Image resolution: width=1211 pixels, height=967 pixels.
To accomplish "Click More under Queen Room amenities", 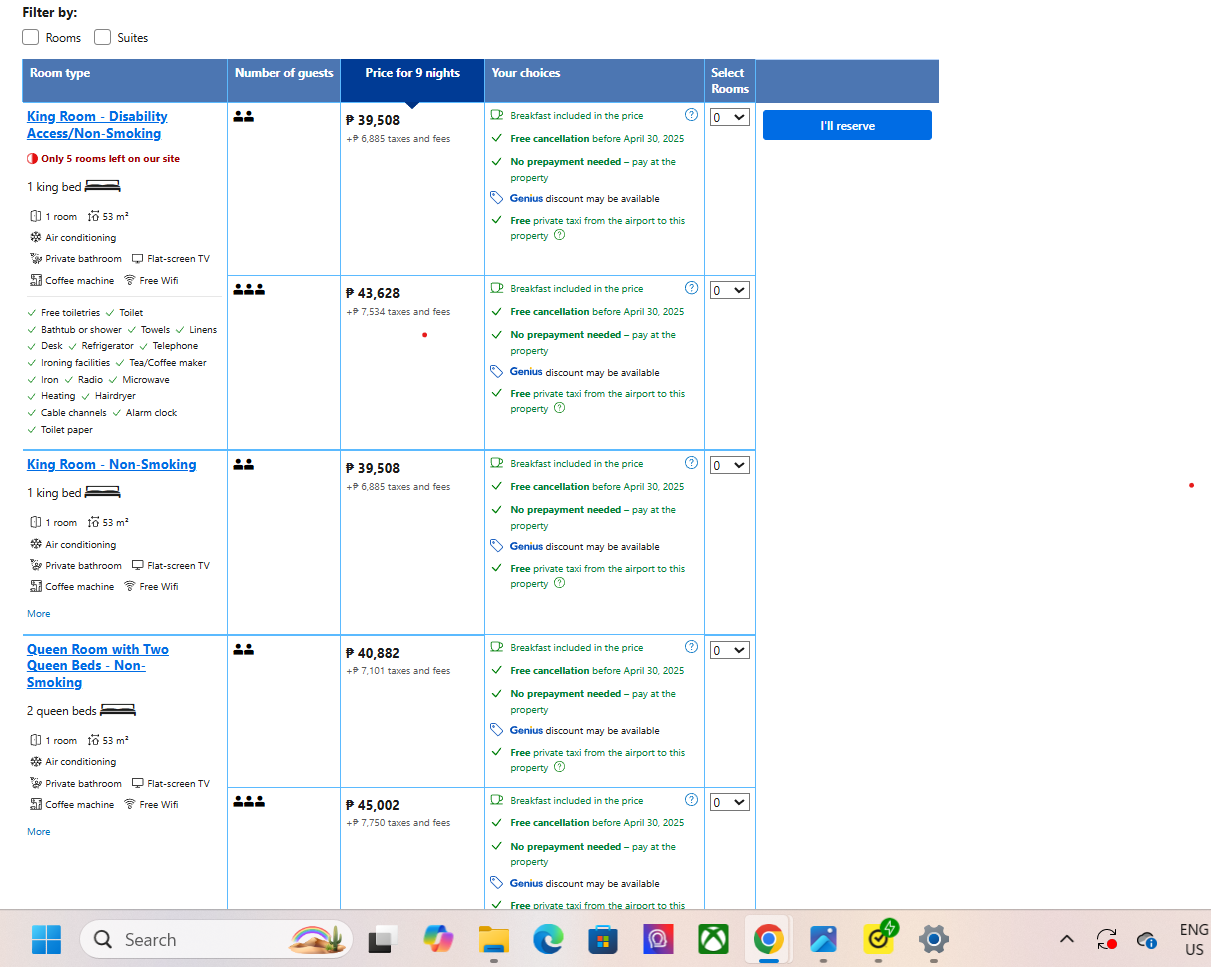I will [x=38, y=832].
